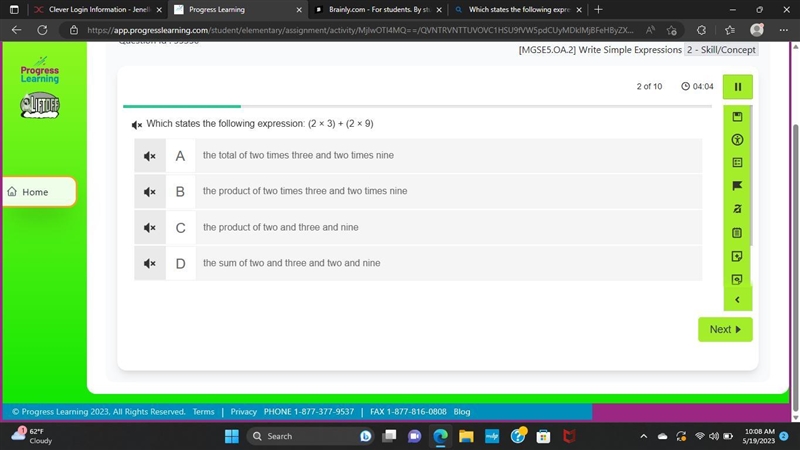Choose answer C product of two and three
Viewport: 800px width, 450px height.
(418, 228)
